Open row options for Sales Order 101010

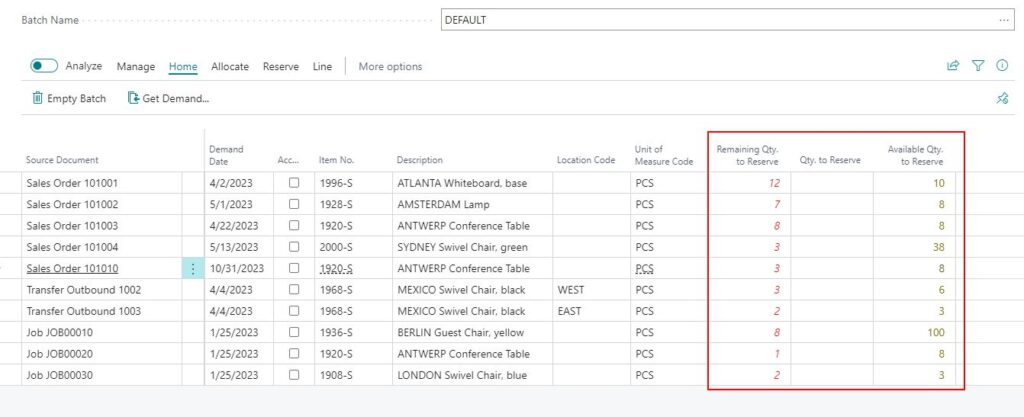[x=193, y=269]
